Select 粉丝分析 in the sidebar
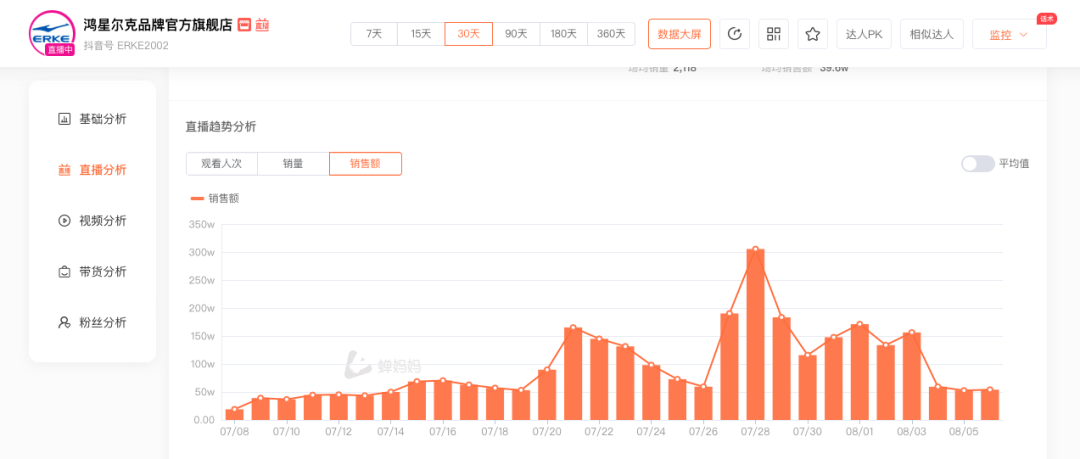Screen dimensions: 1080x459 (x=92, y=323)
